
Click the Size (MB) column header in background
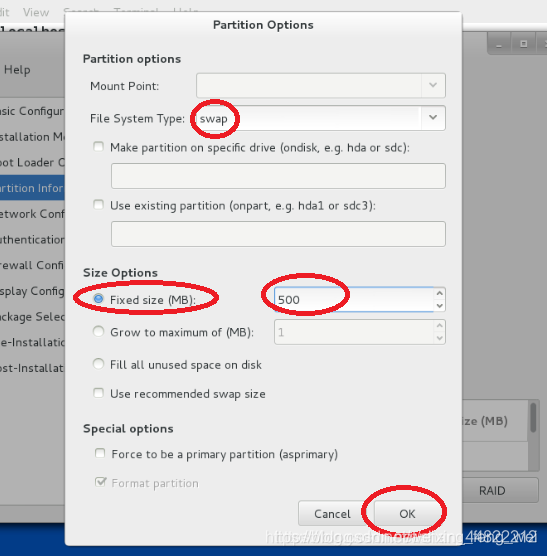pos(495,421)
